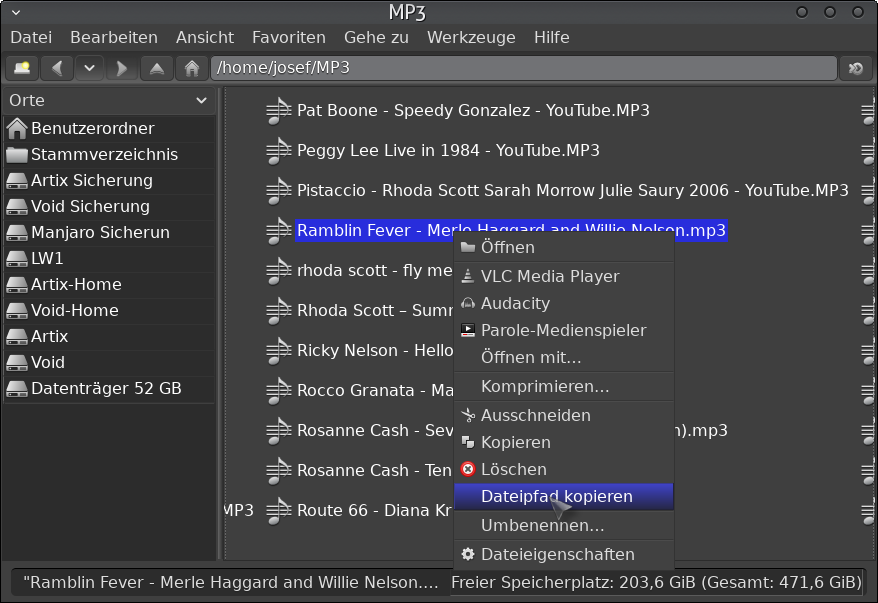
Task: Expand the Orte side pane dropdown
Action: pos(201,101)
